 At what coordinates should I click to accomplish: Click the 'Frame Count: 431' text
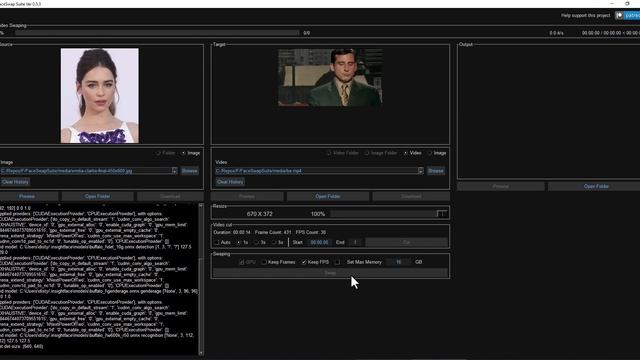click(273, 232)
